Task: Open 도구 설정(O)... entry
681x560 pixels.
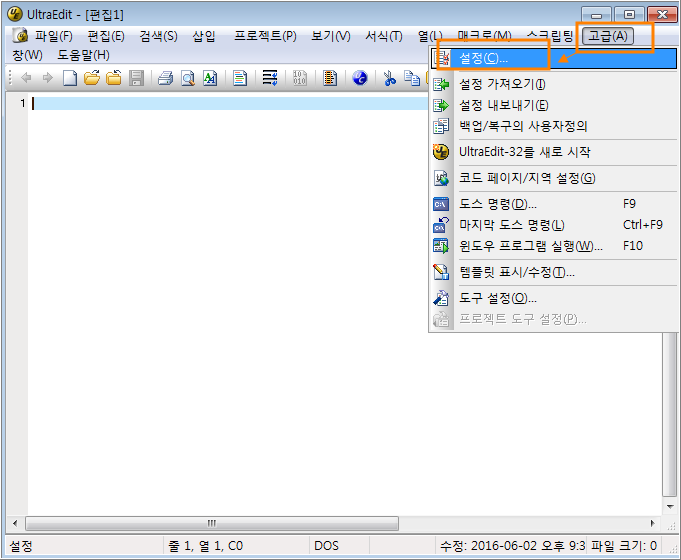Action: click(x=554, y=298)
